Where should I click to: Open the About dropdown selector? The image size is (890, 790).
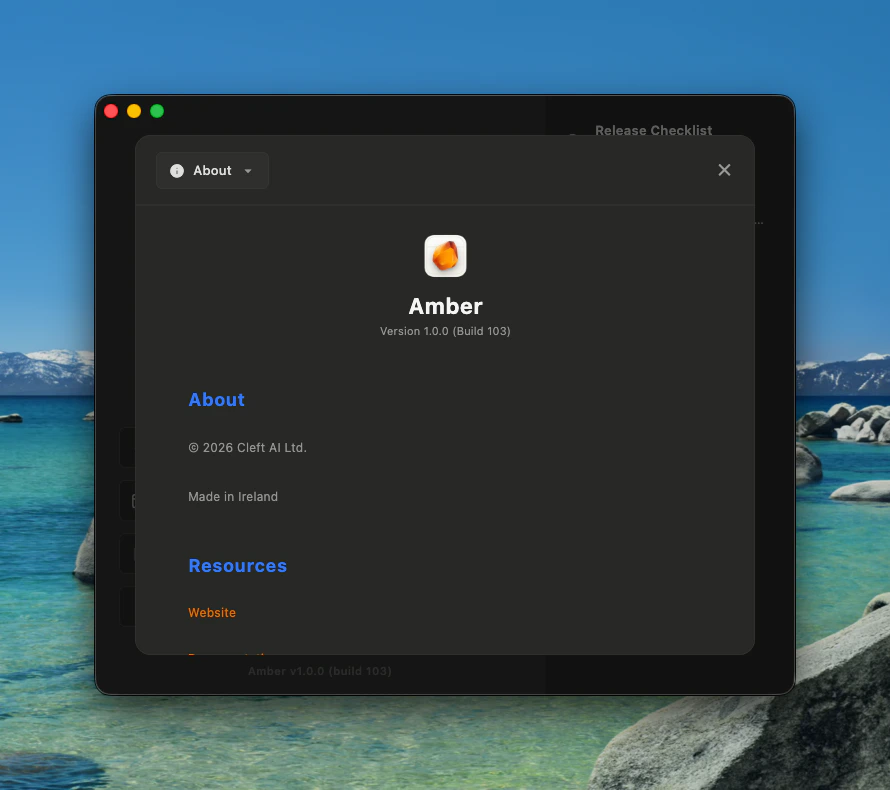212,170
